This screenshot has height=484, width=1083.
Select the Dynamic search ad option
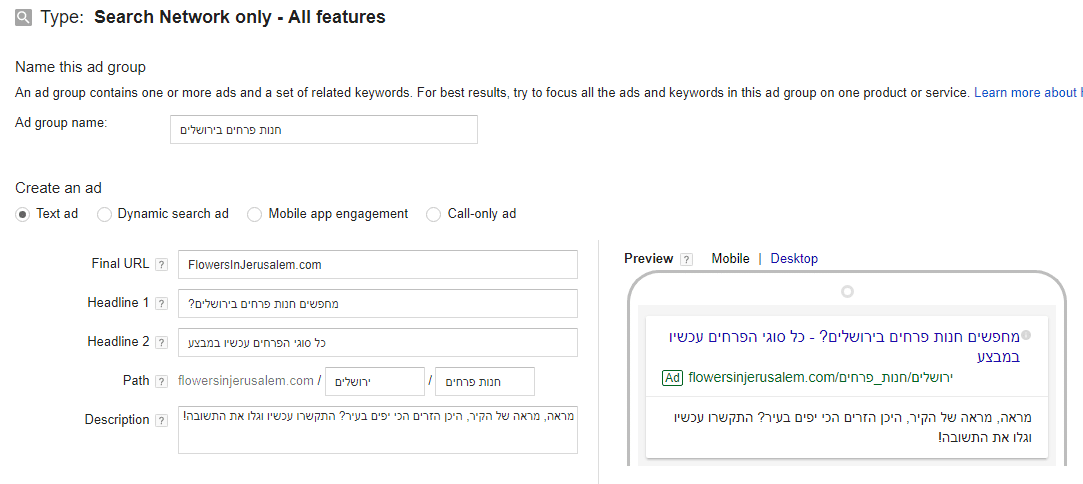104,215
